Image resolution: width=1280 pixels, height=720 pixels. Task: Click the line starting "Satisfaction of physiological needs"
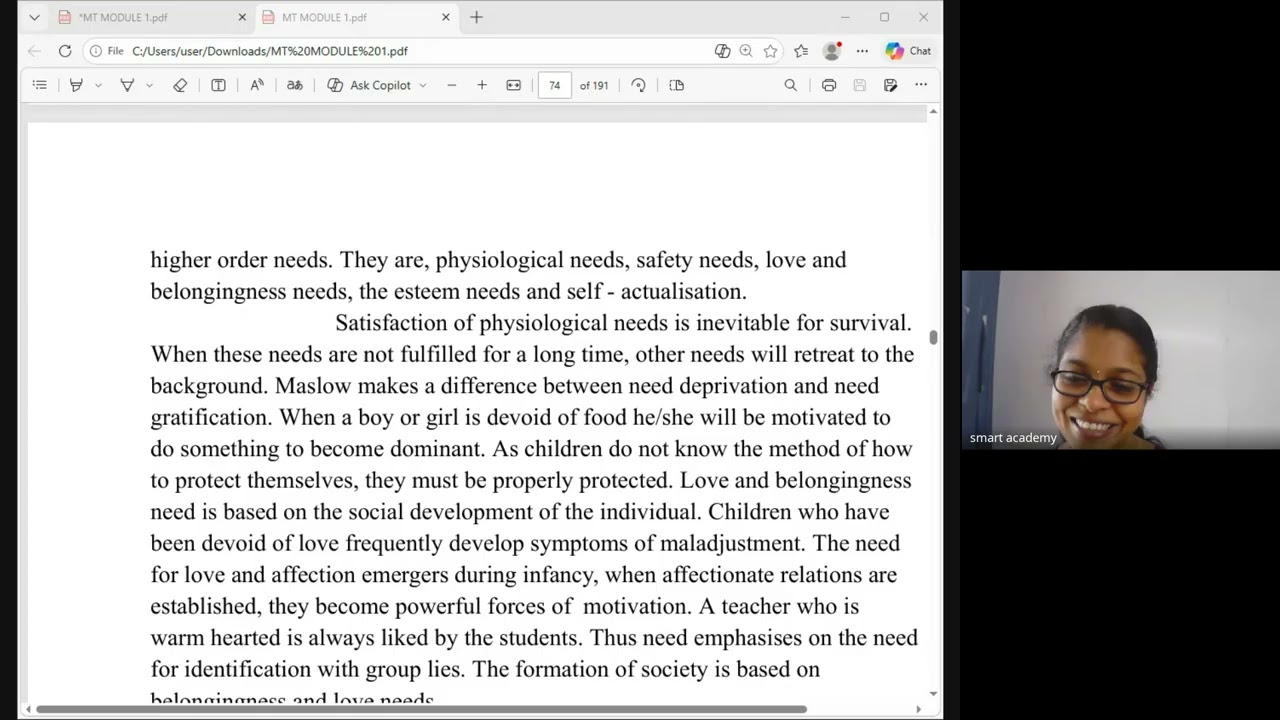click(x=623, y=323)
